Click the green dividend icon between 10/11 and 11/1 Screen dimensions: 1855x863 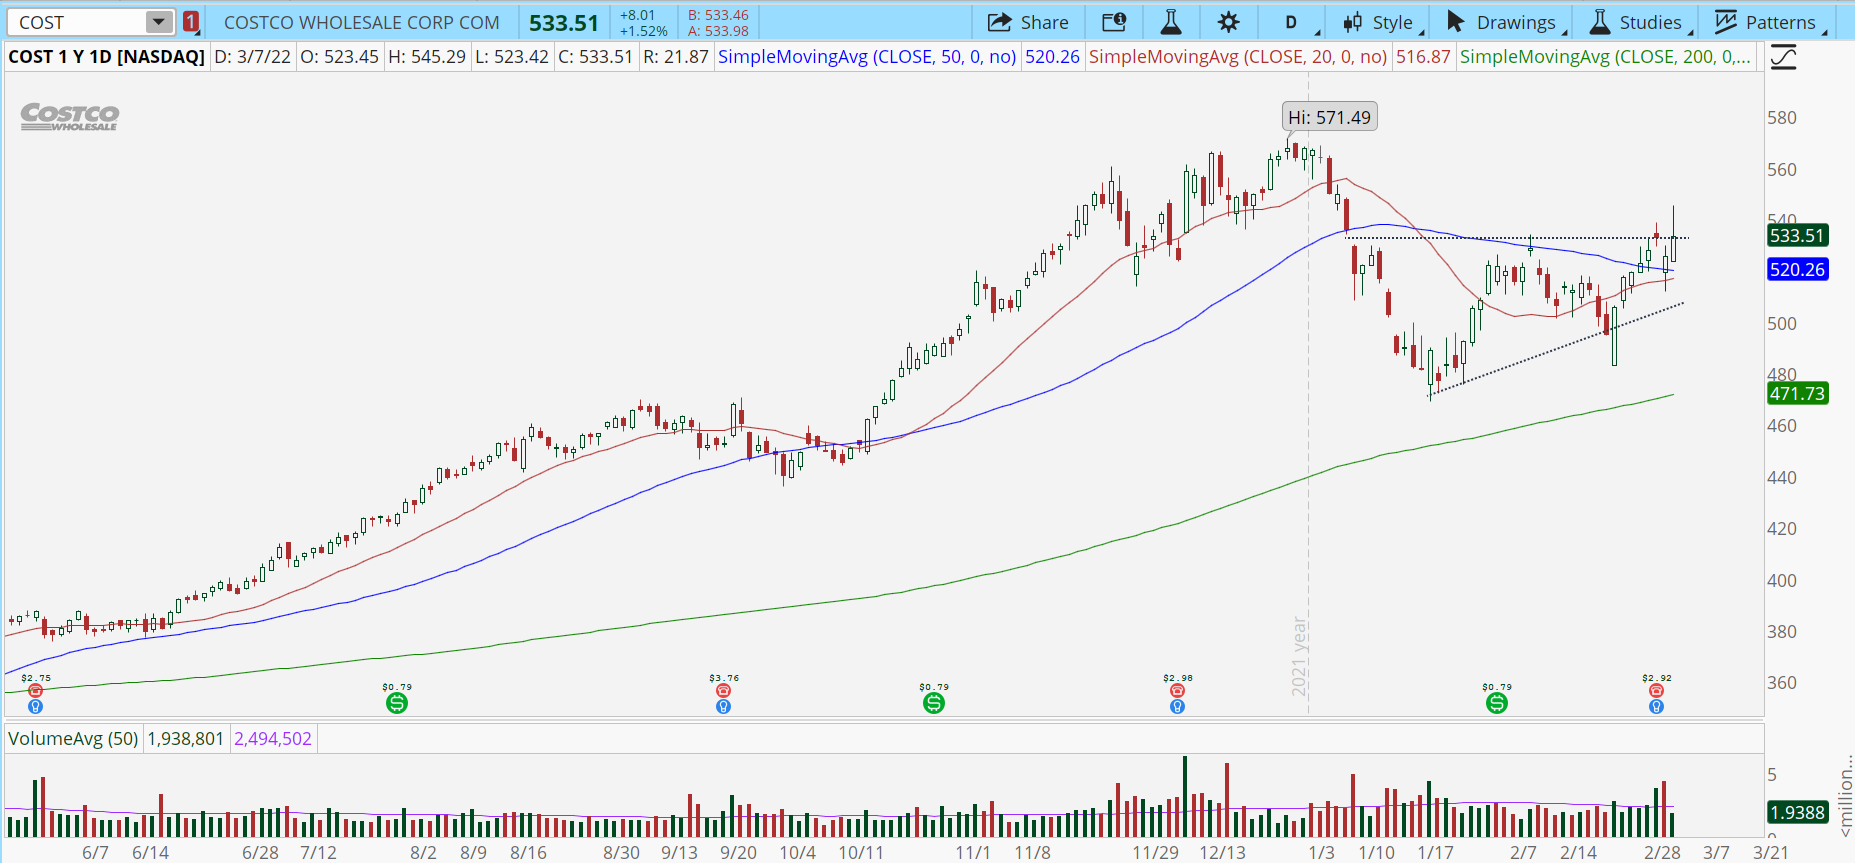coord(934,703)
